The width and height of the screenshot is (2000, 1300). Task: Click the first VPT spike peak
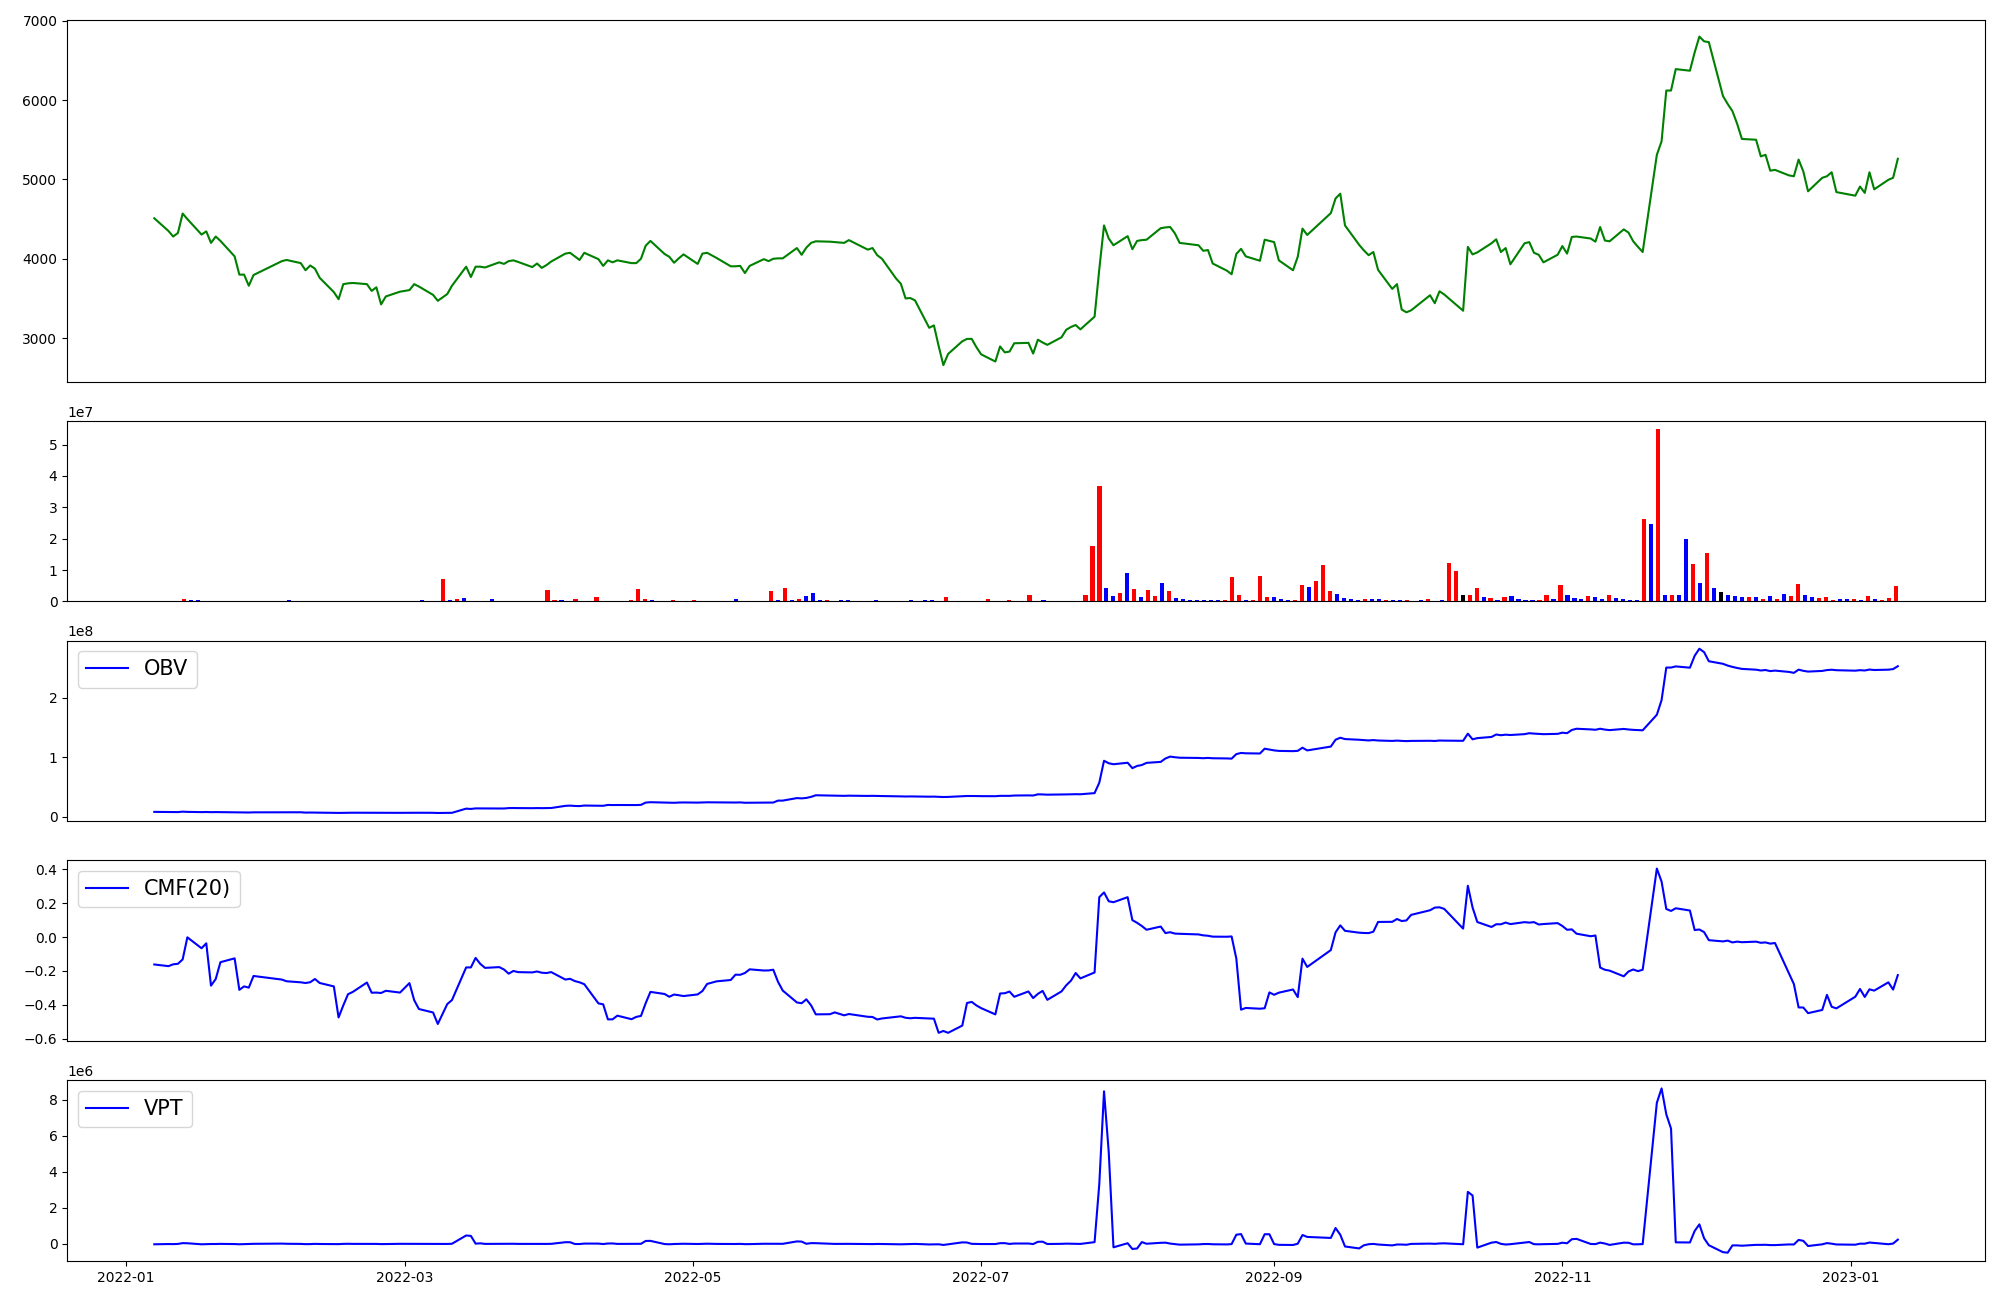coord(1104,1092)
